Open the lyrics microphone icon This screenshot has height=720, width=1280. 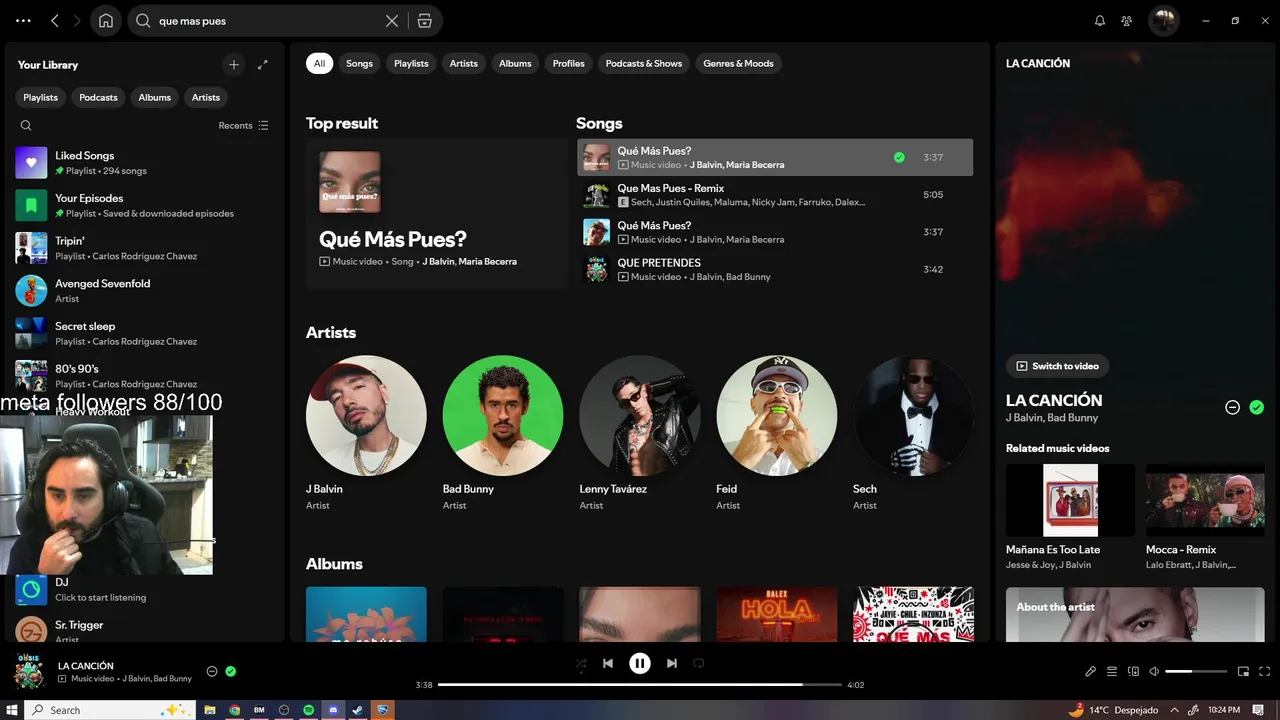click(1091, 672)
